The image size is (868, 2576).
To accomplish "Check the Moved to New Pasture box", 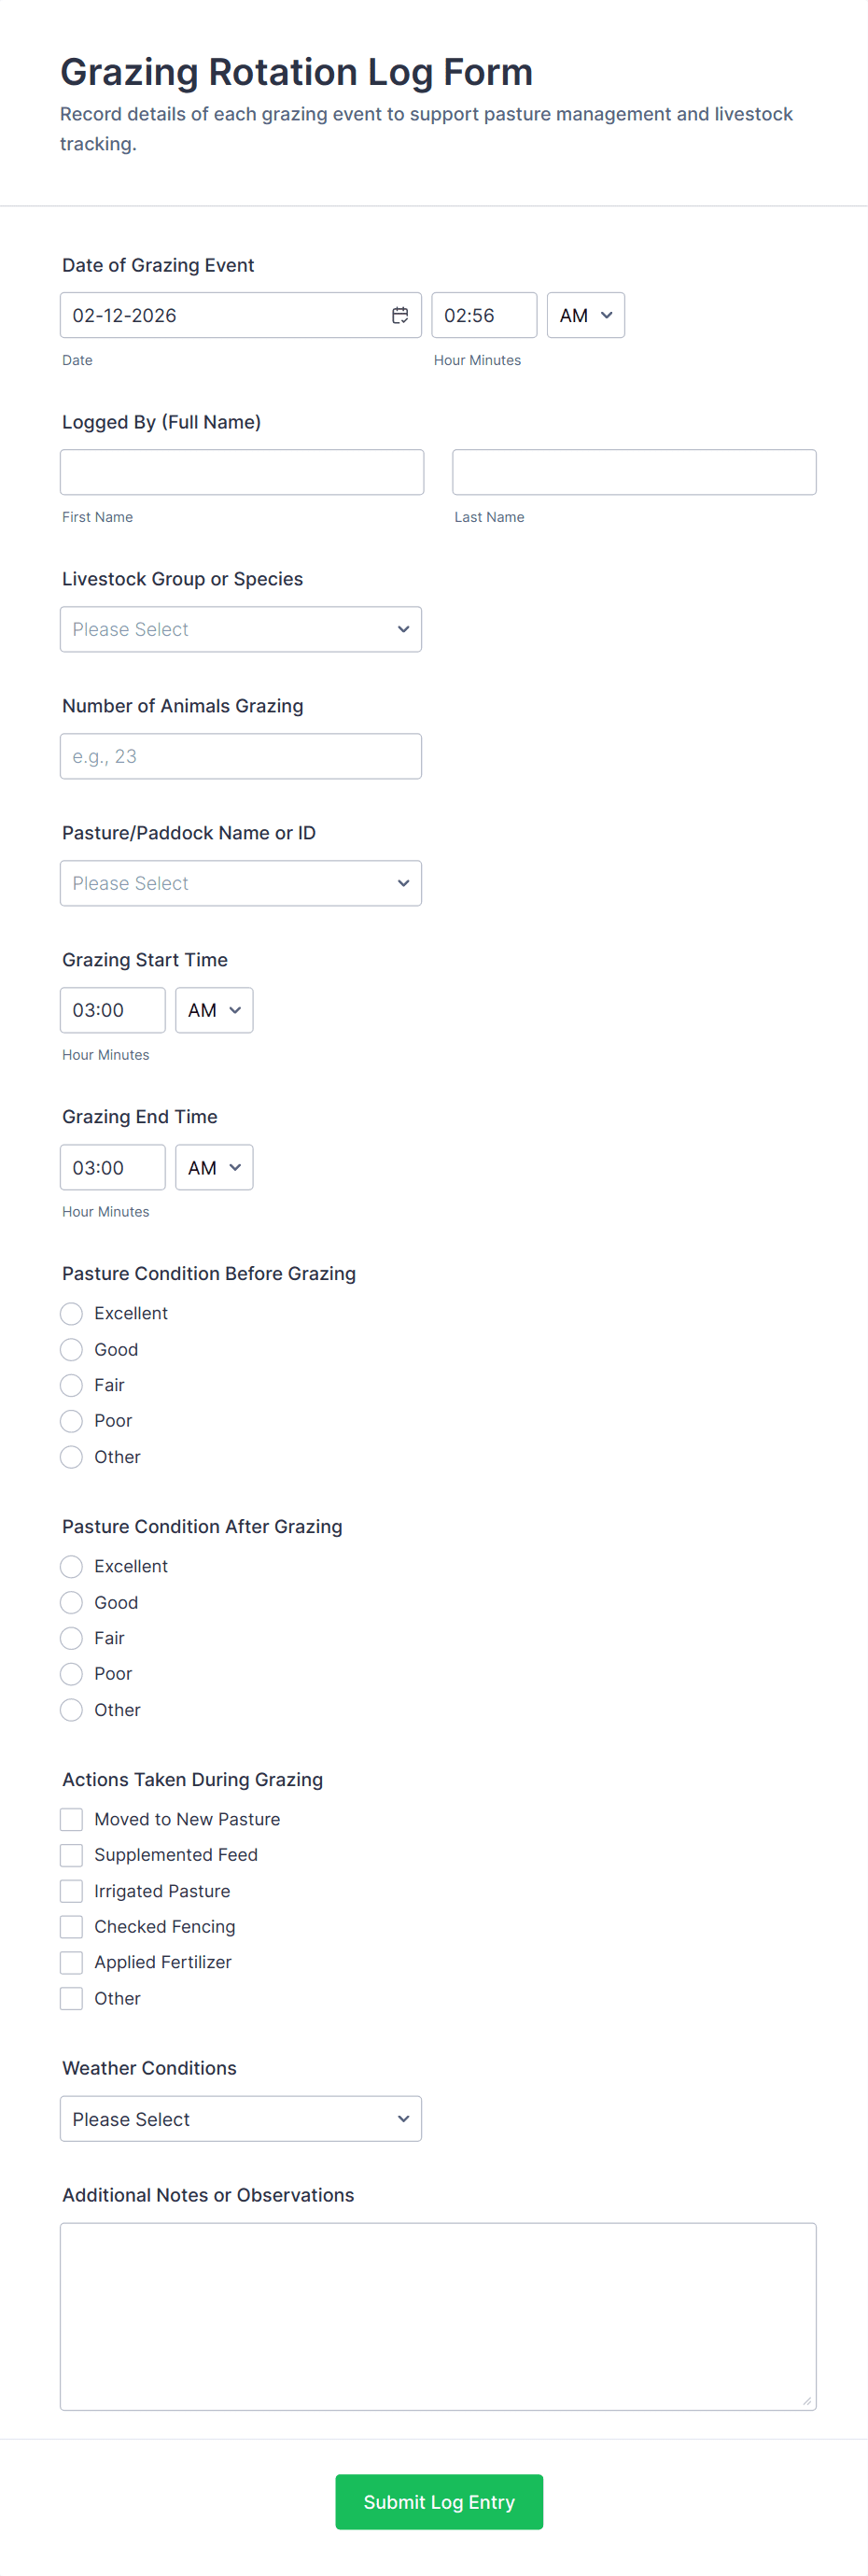I will (71, 1819).
